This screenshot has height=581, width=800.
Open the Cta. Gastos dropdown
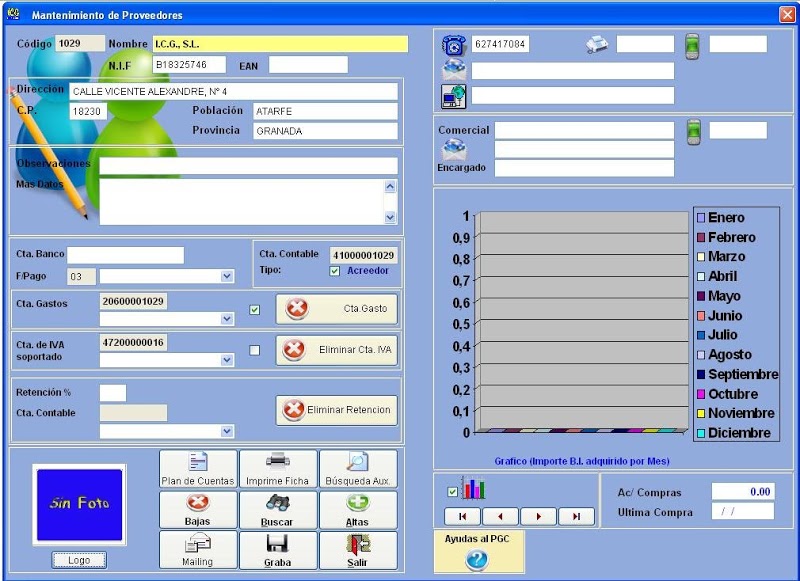pos(227,319)
